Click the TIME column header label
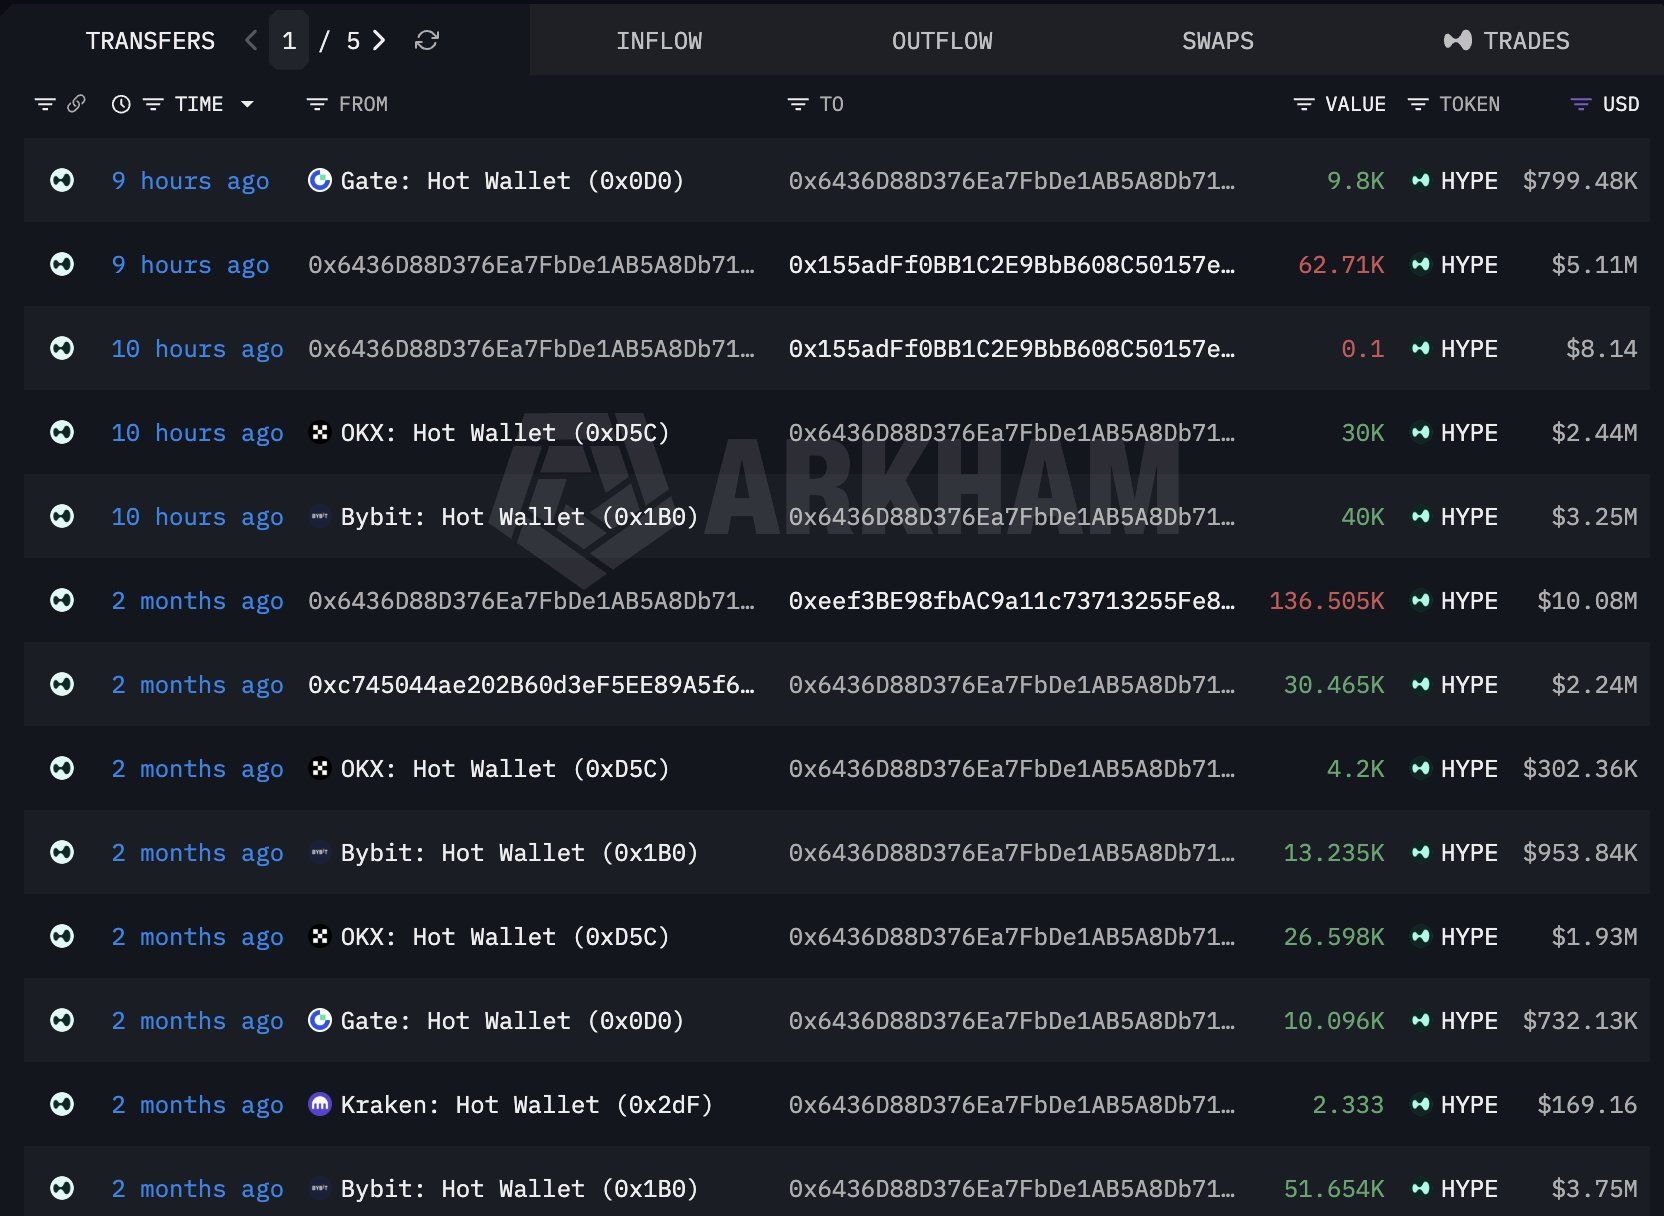 click(199, 104)
